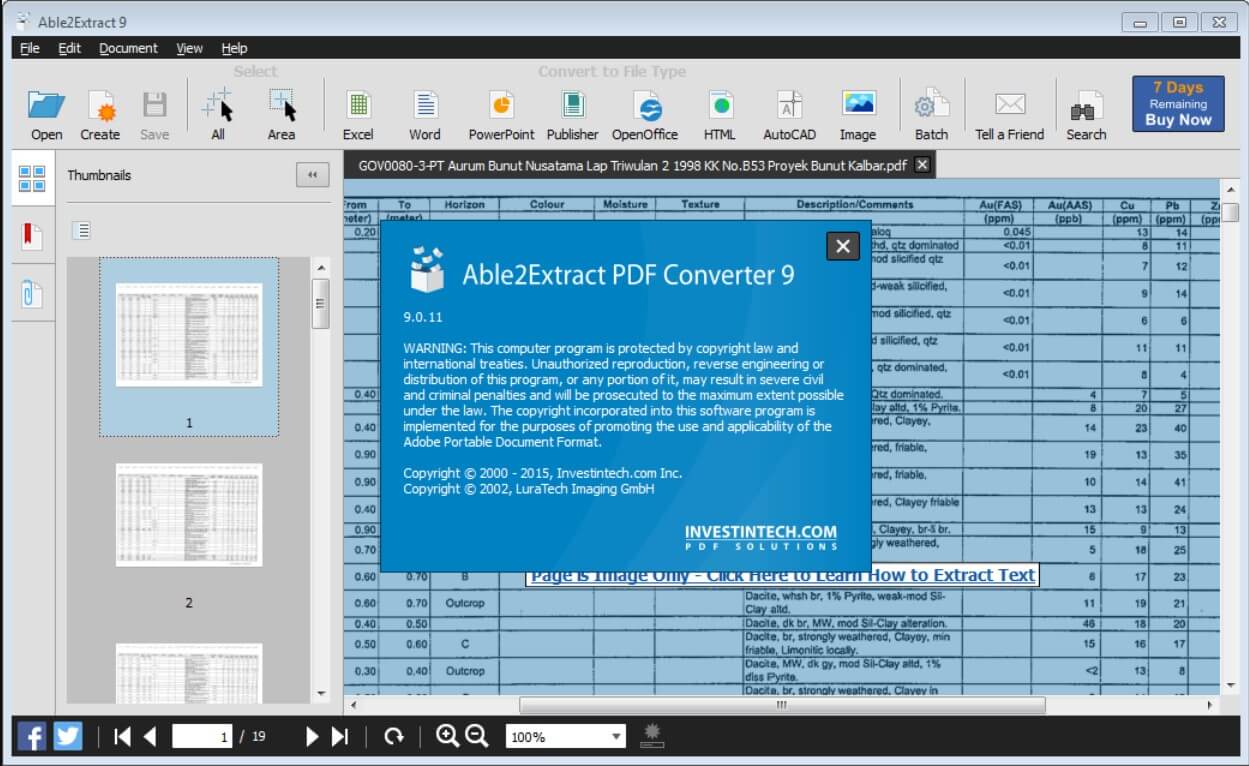Open the Batch conversion tool

[x=930, y=110]
